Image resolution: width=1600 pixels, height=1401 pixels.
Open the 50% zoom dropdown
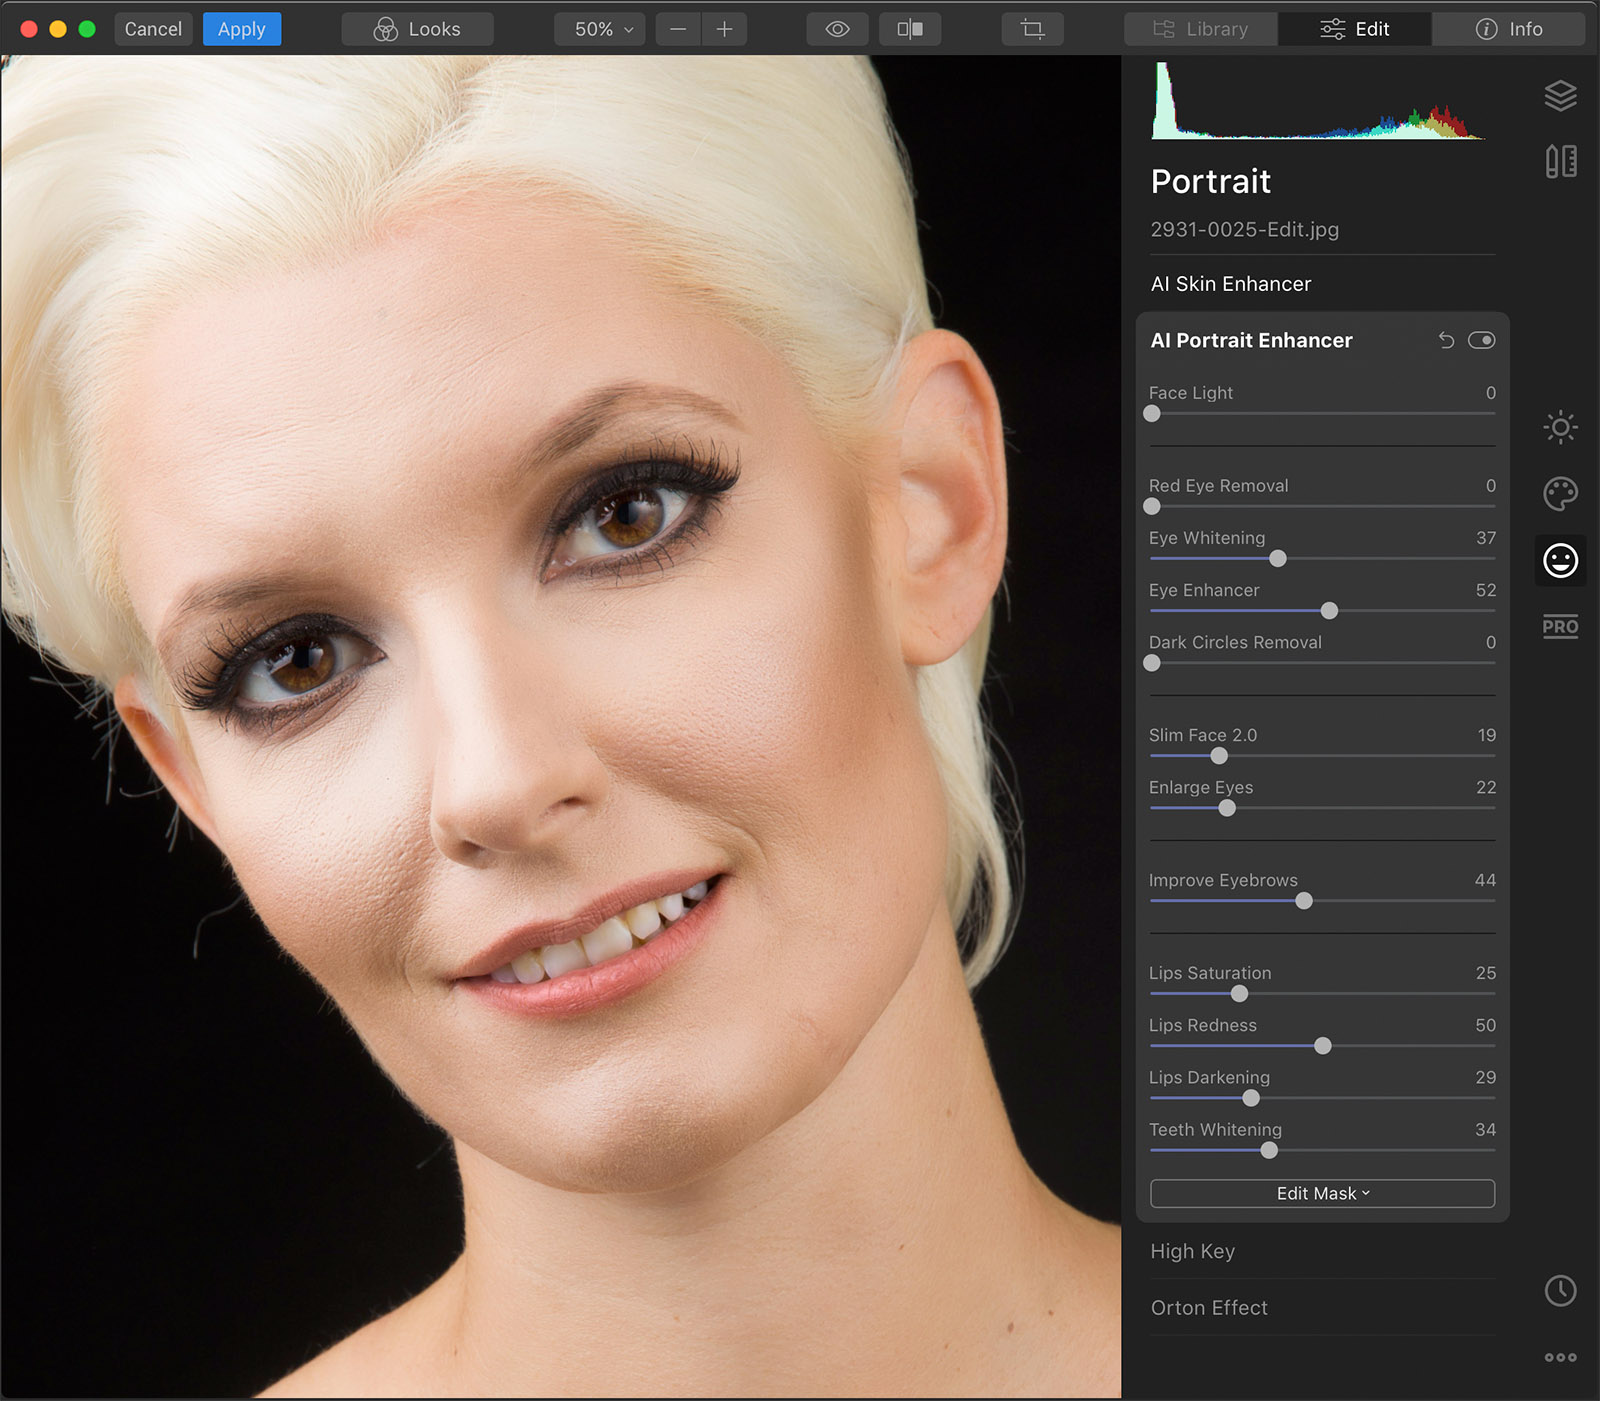(x=603, y=29)
